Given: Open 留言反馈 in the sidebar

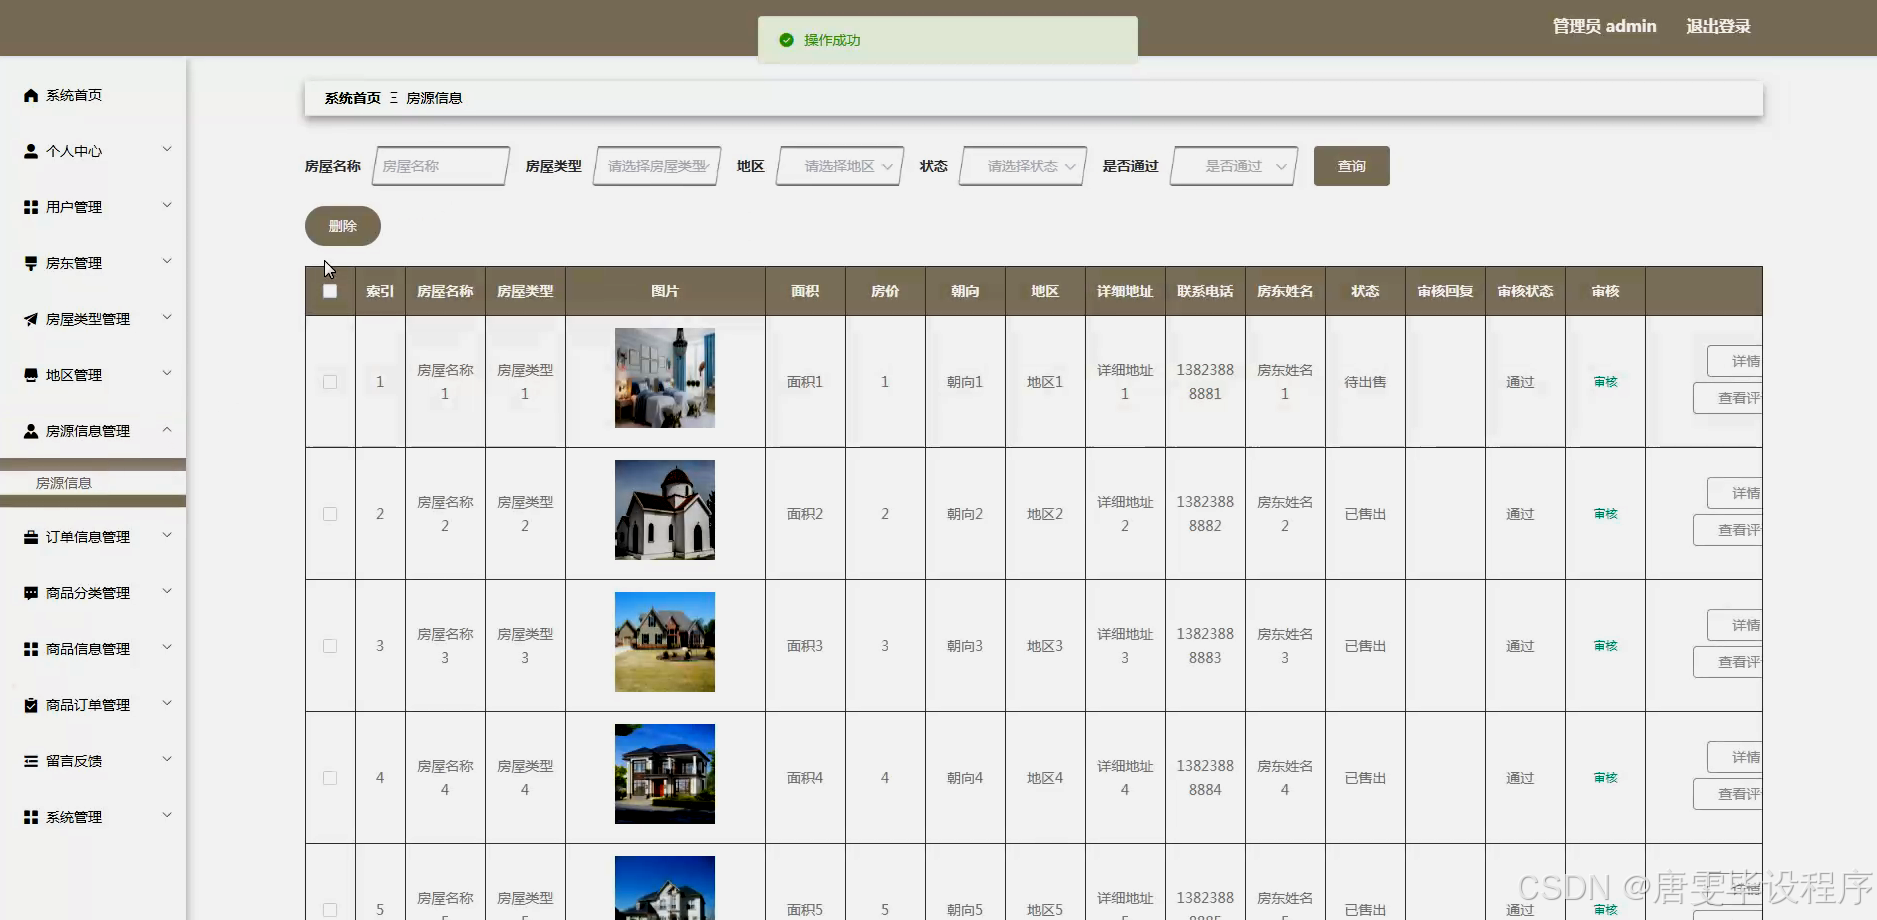Looking at the screenshot, I should (93, 761).
